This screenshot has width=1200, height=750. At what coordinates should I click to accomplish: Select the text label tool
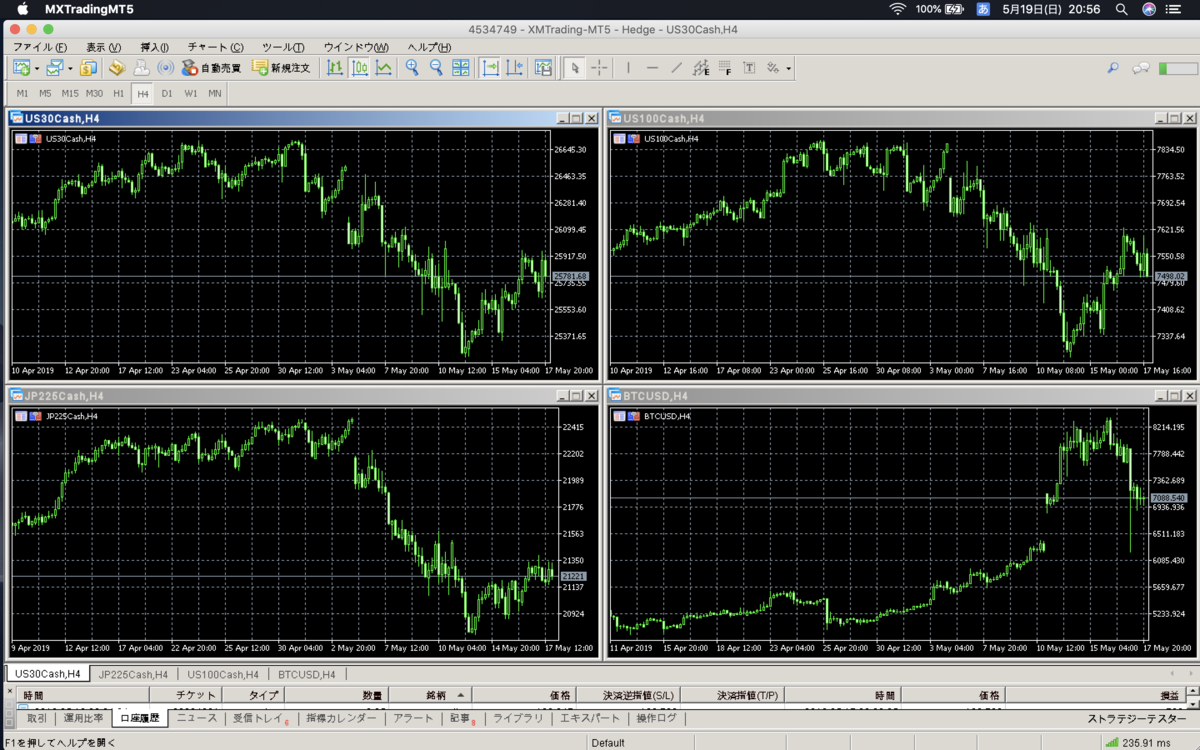[x=748, y=68]
